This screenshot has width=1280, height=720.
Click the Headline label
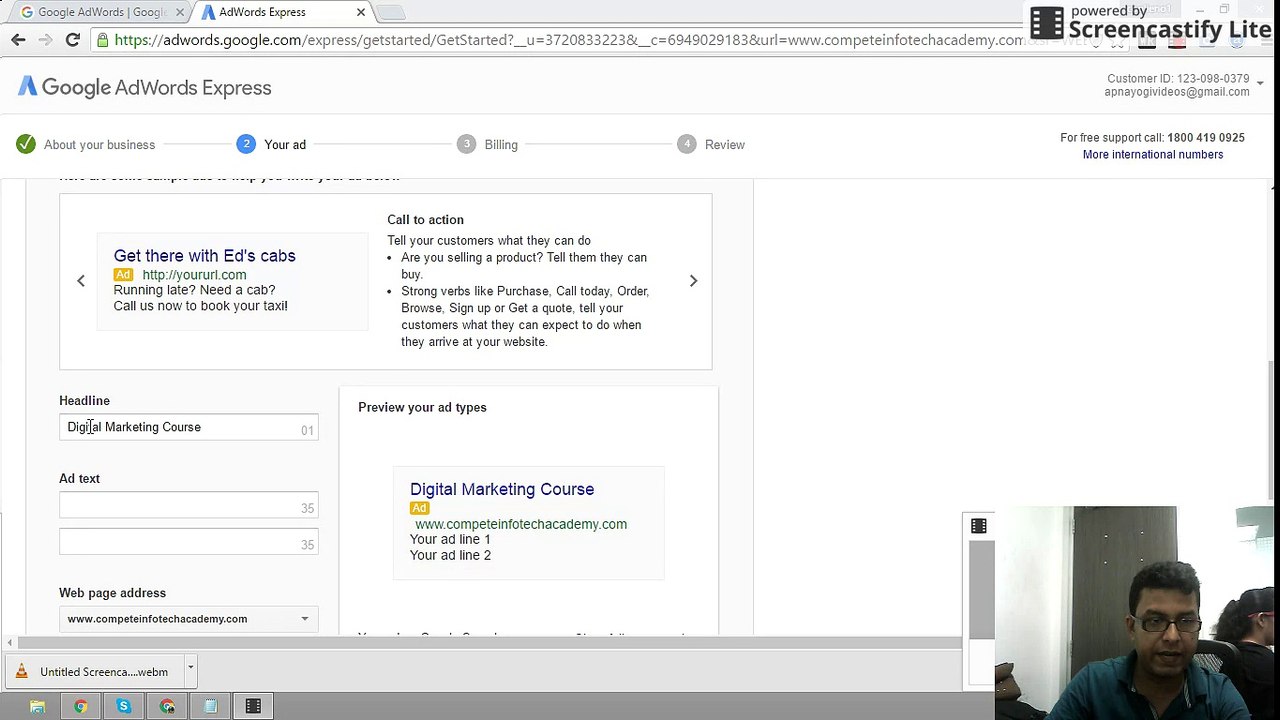pyautogui.click(x=84, y=401)
